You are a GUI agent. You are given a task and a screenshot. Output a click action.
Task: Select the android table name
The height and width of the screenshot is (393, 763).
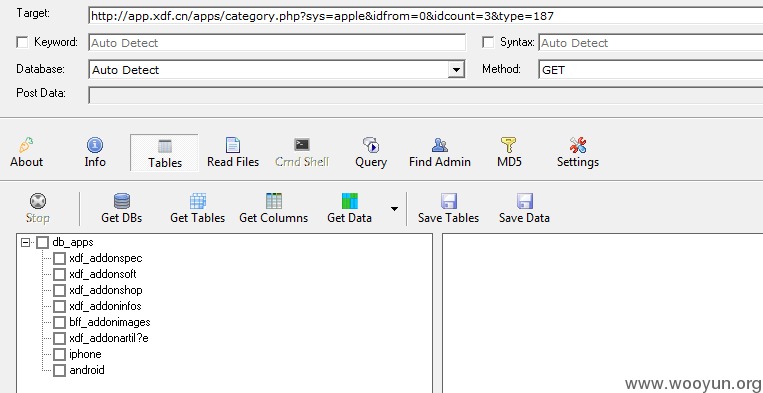pyautogui.click(x=87, y=370)
